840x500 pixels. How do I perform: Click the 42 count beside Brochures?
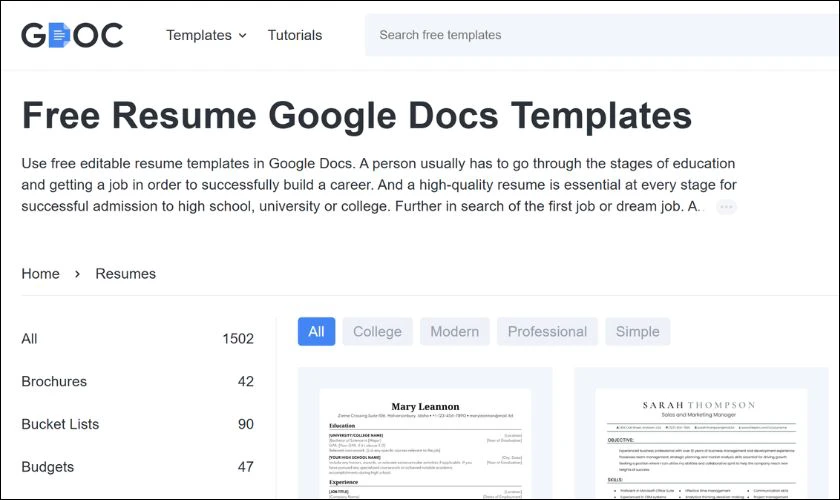pos(245,382)
